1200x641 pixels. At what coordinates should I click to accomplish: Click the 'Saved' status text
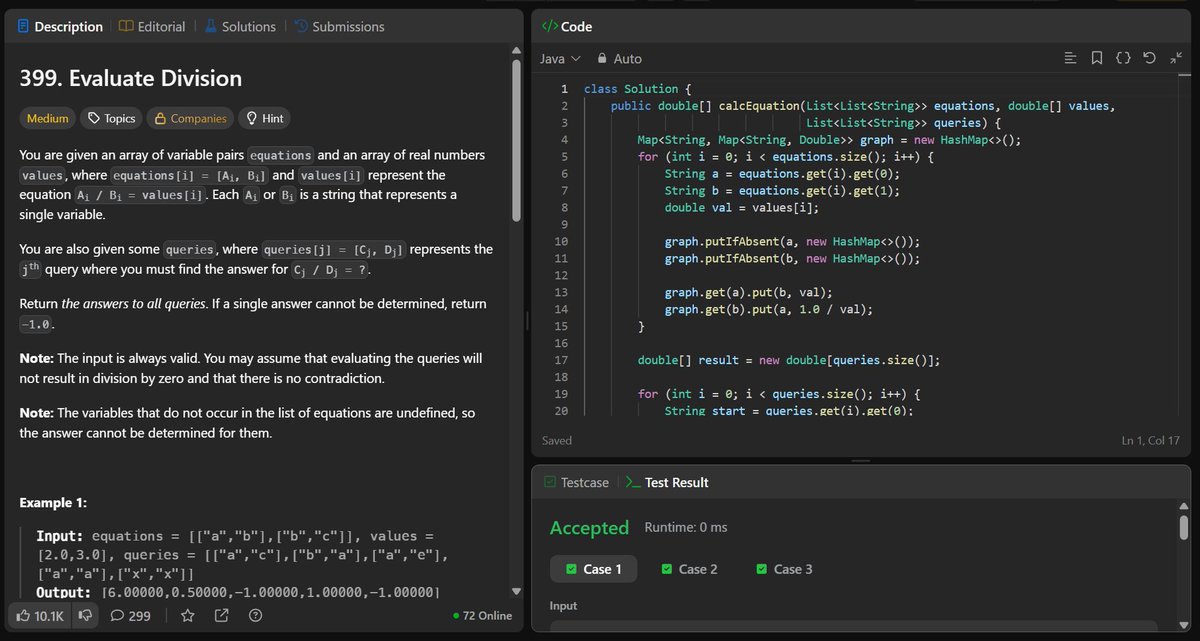(x=557, y=440)
